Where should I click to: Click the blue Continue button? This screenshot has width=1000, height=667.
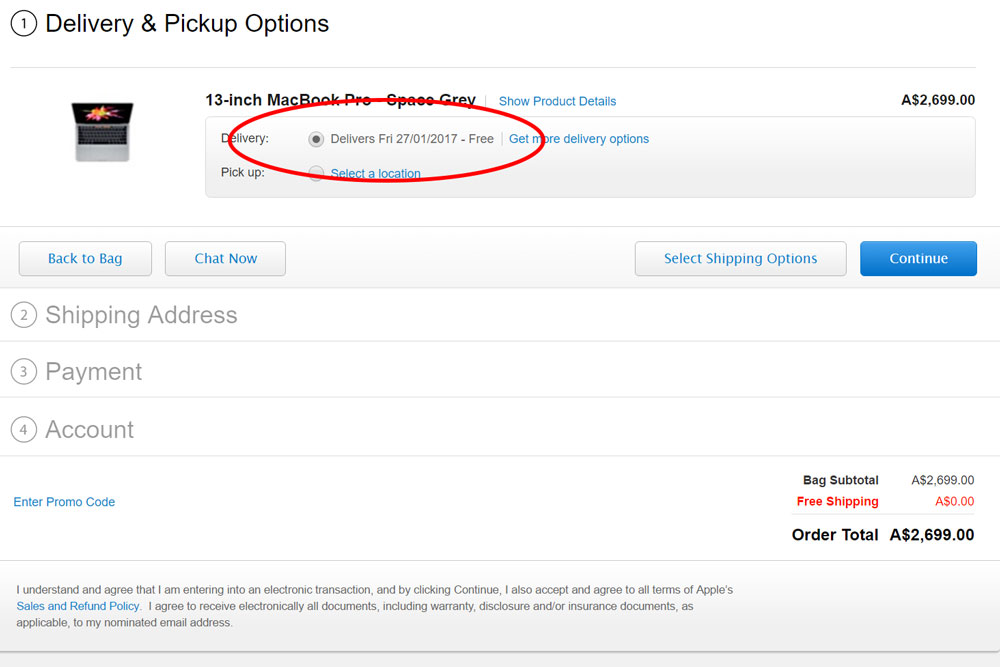pyautogui.click(x=918, y=258)
